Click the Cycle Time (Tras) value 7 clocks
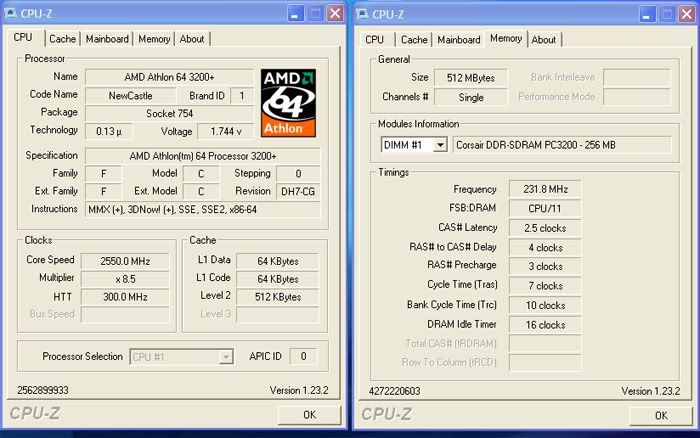The height and width of the screenshot is (438, 700). pyautogui.click(x=545, y=286)
